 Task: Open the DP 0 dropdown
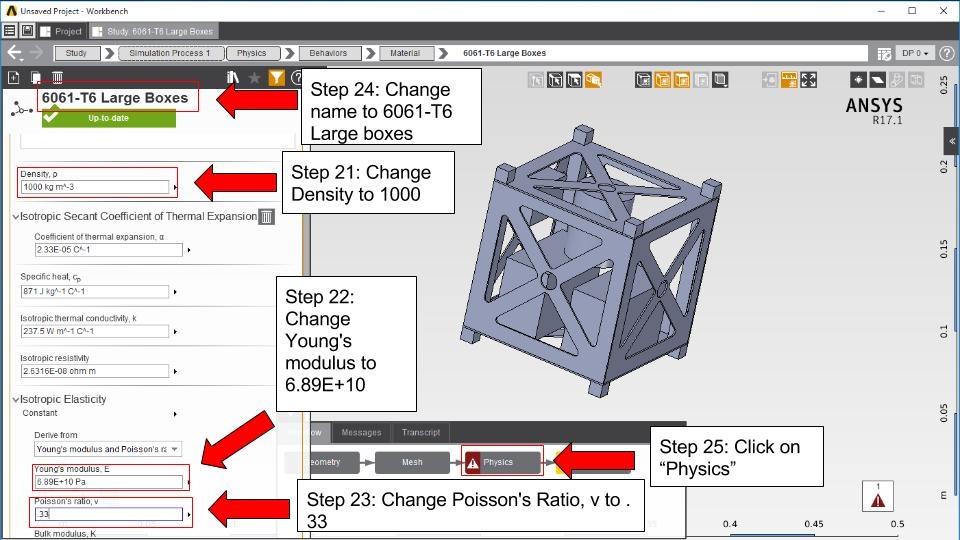pos(915,53)
